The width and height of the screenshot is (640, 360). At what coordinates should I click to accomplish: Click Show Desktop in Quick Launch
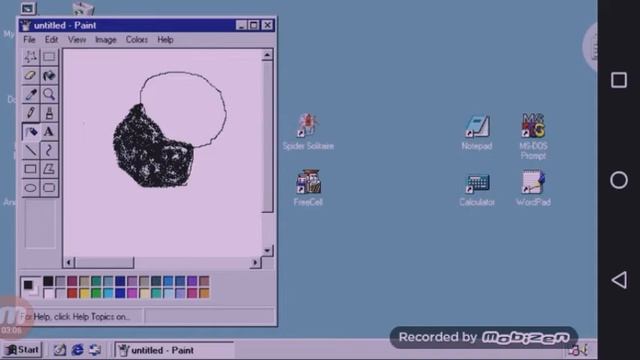(60, 350)
